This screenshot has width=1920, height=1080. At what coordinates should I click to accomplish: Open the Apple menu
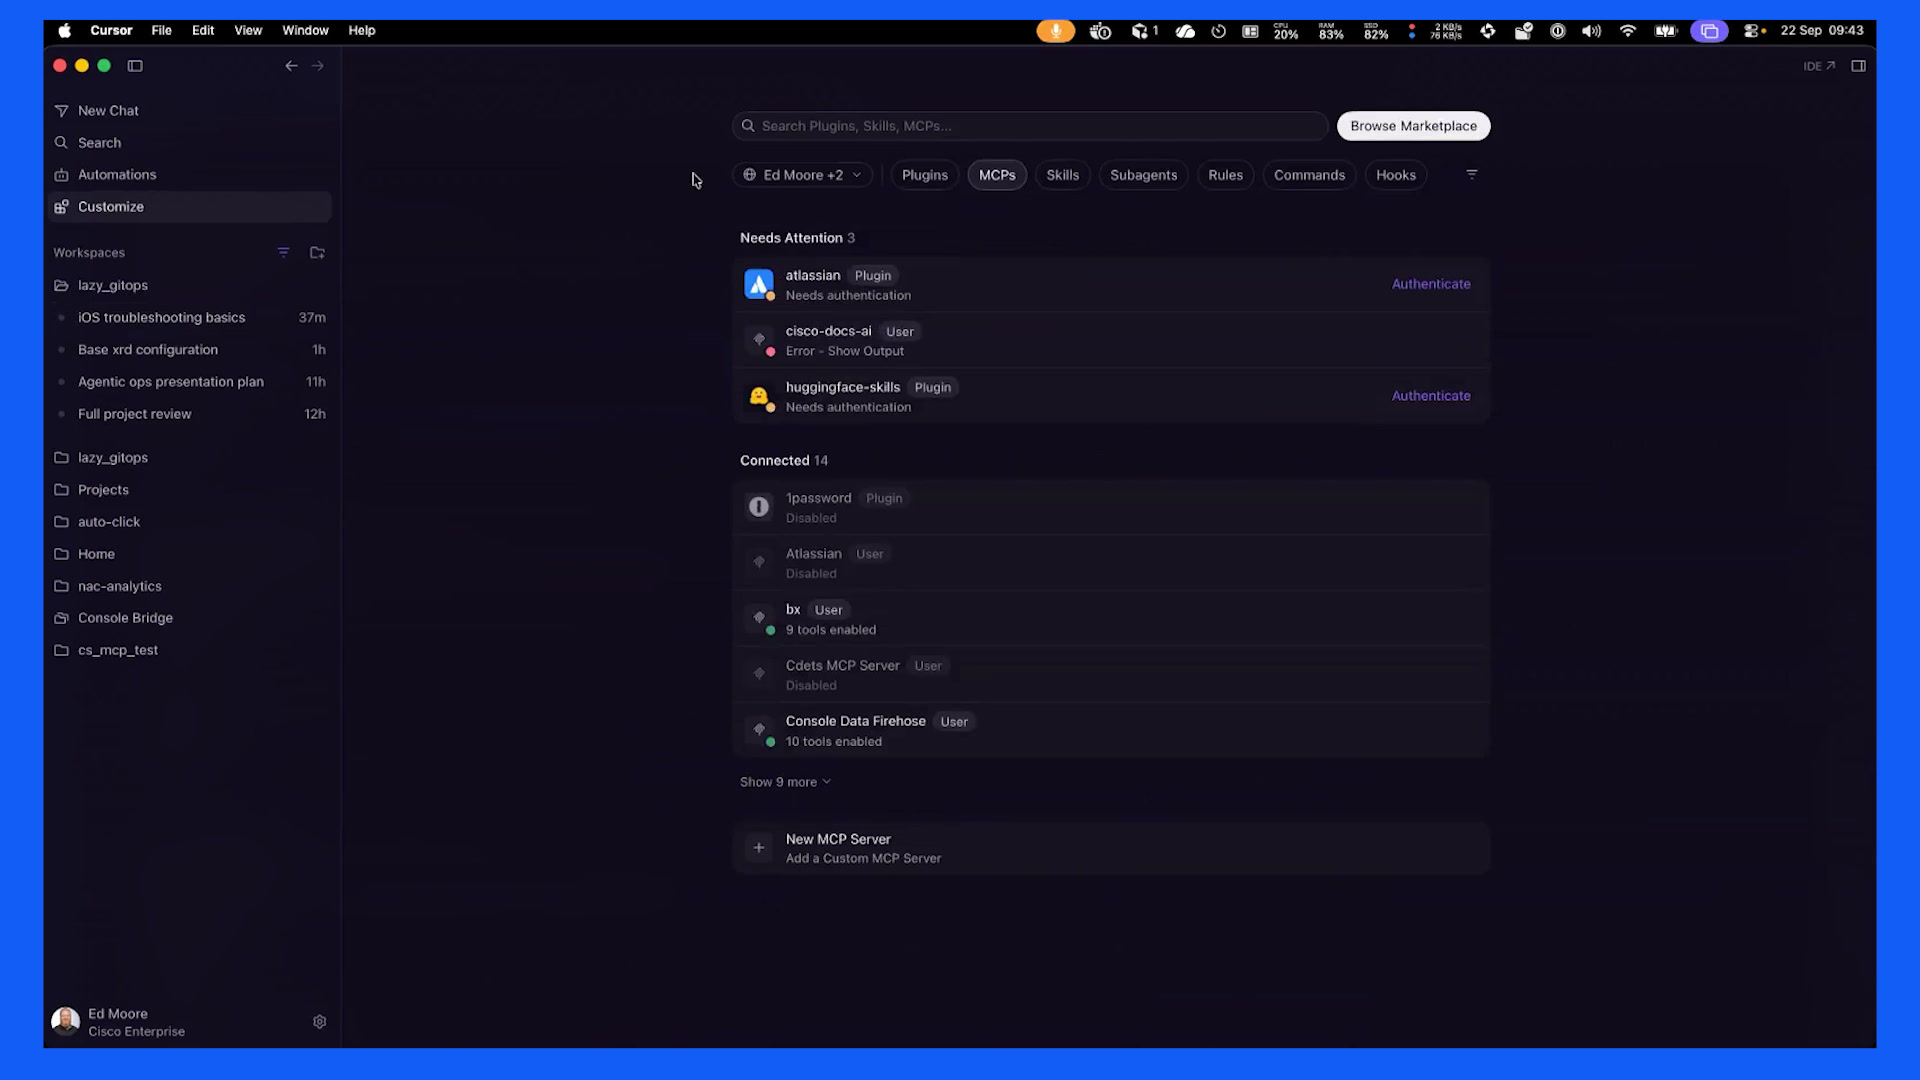tap(65, 31)
